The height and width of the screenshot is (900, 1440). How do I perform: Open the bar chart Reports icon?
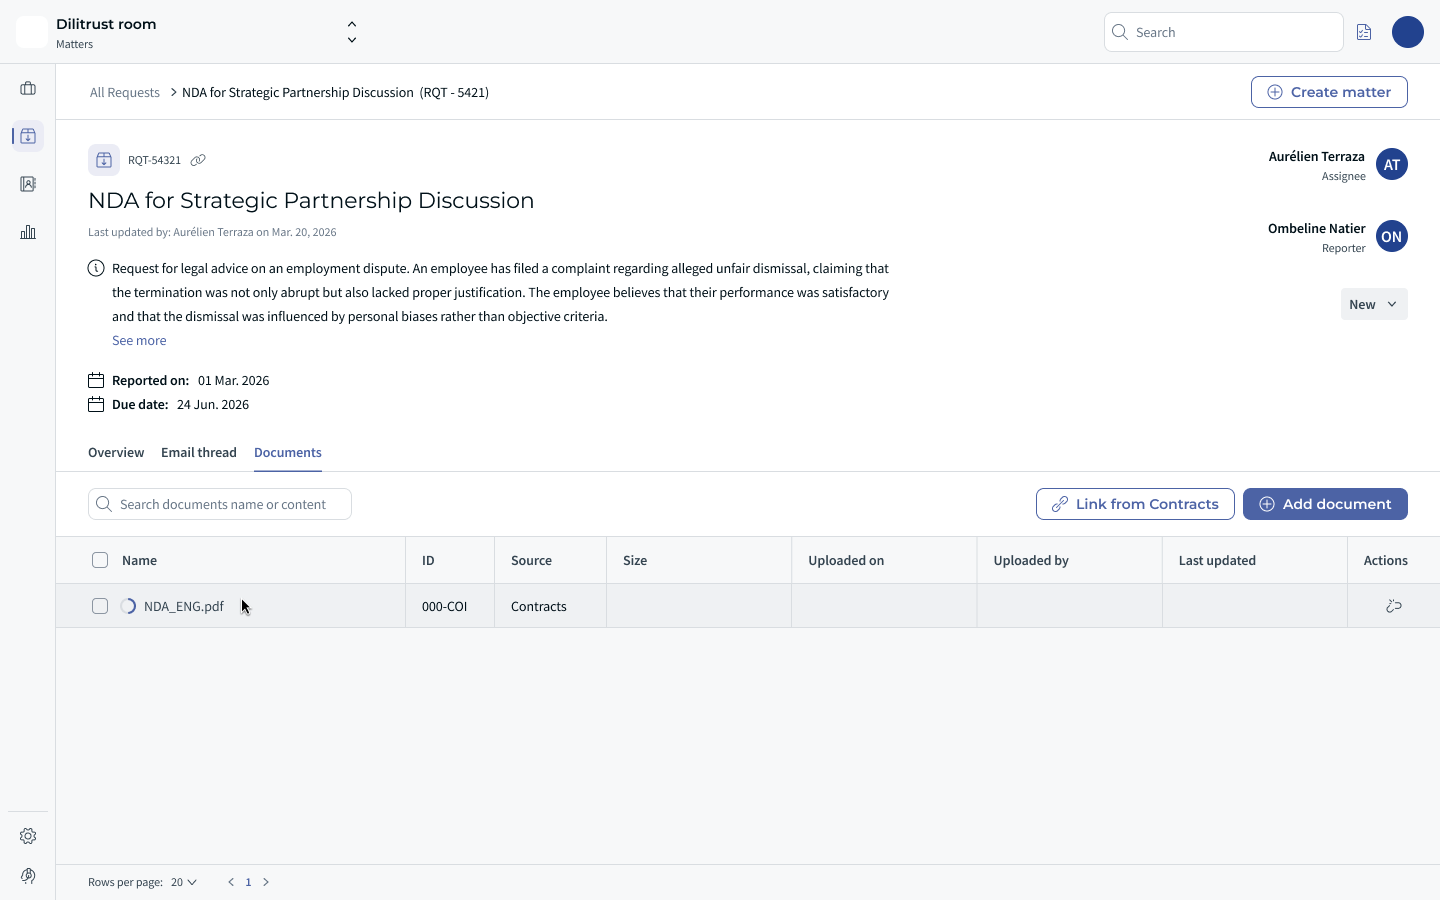(28, 232)
